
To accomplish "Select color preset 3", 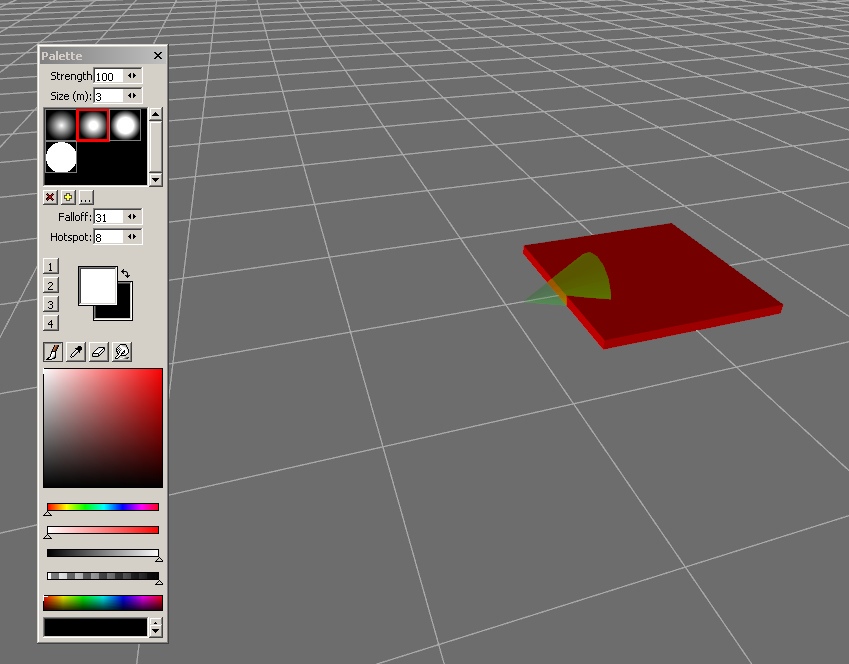I will pyautogui.click(x=50, y=304).
